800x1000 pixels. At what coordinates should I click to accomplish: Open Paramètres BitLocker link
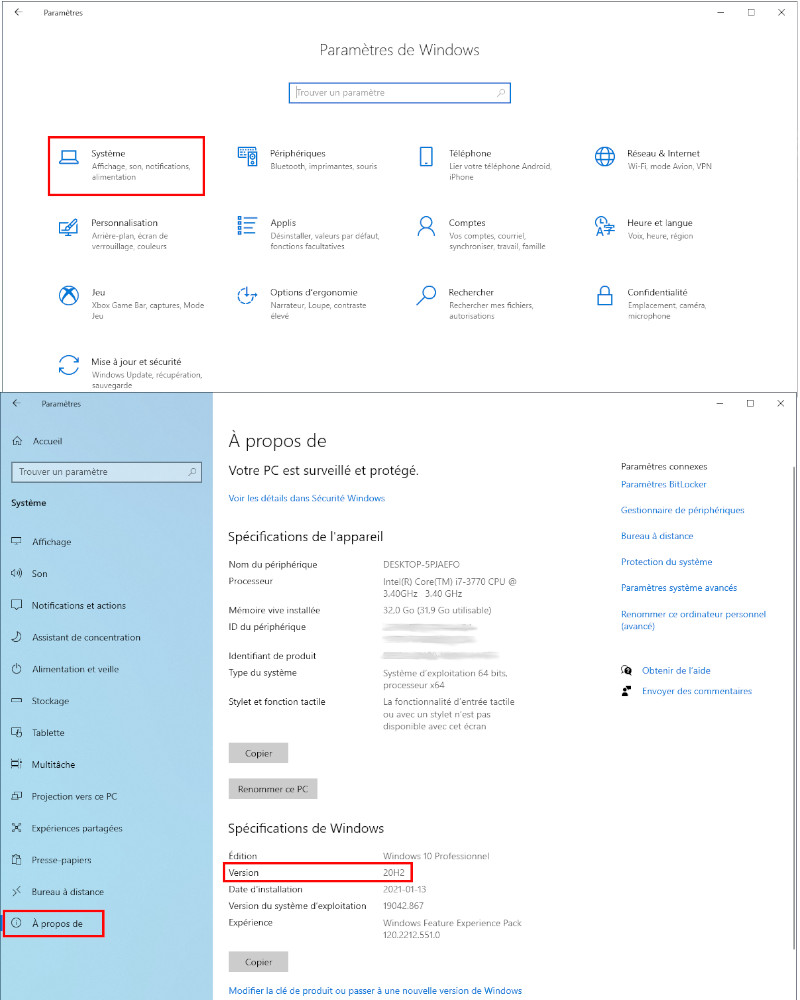(x=663, y=484)
